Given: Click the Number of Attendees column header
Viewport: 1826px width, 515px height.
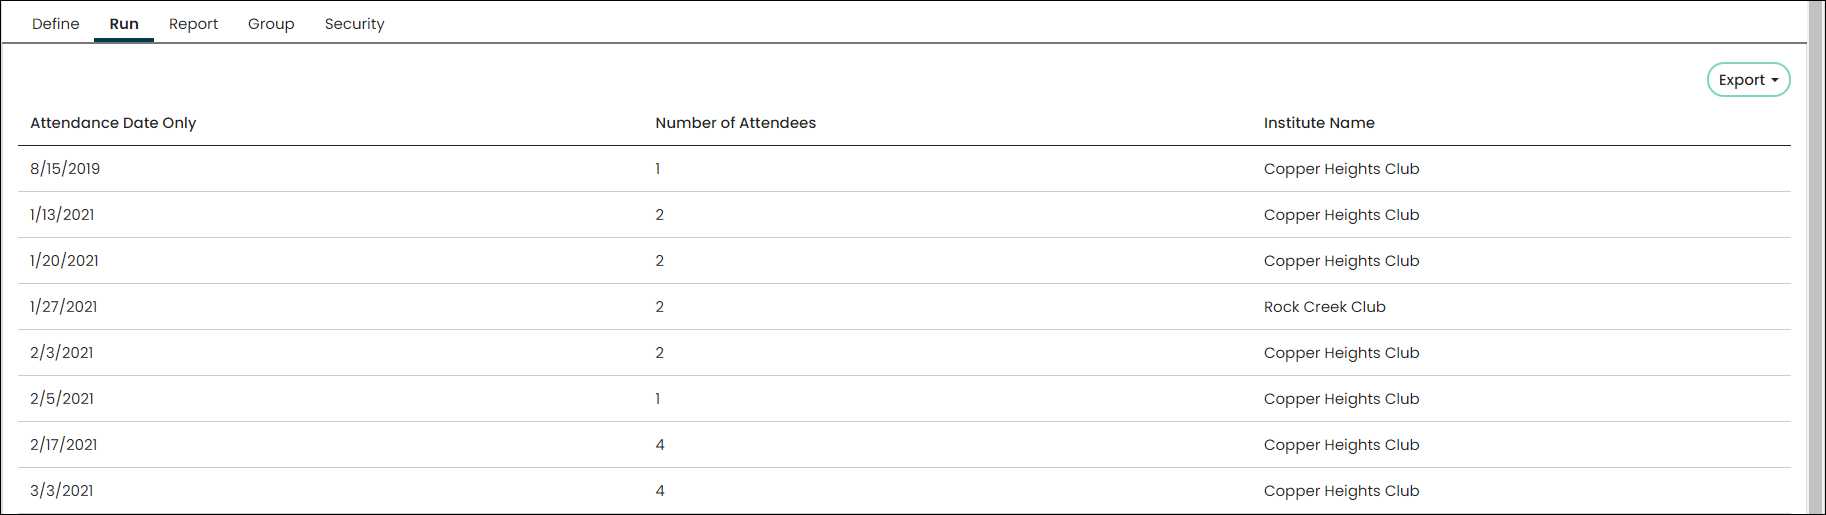Looking at the screenshot, I should pyautogui.click(x=736, y=123).
